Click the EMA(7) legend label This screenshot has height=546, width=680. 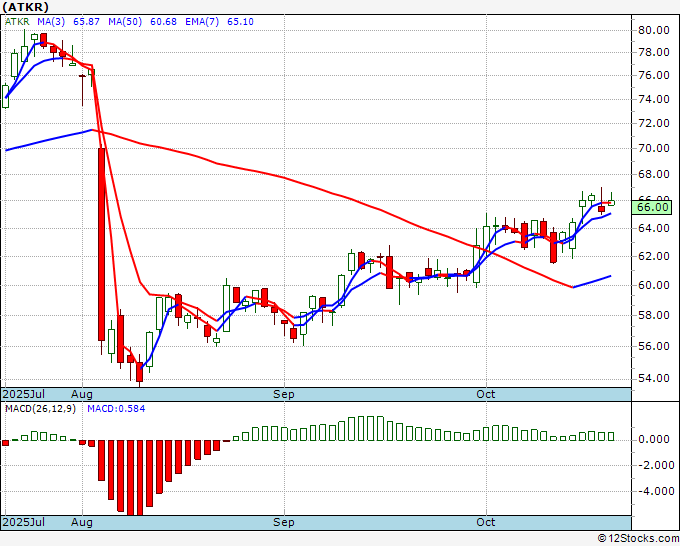click(202, 22)
